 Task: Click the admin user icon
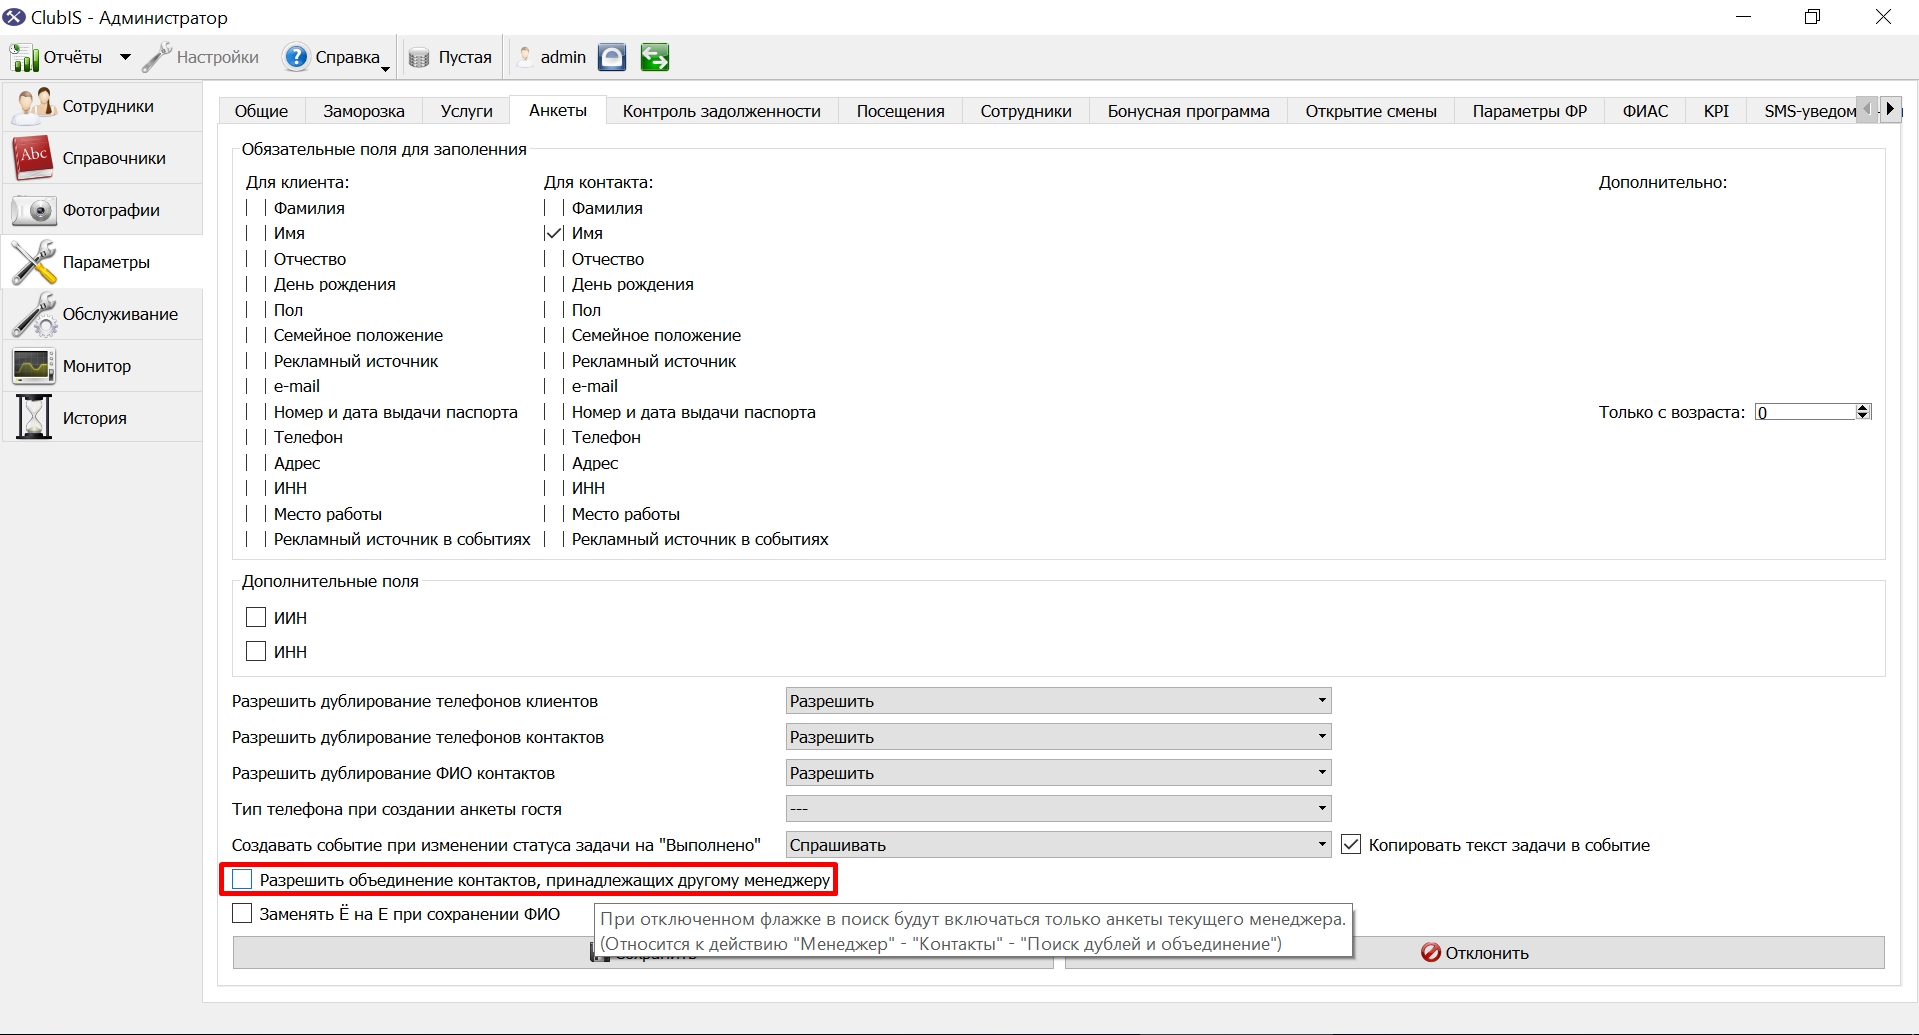click(525, 58)
